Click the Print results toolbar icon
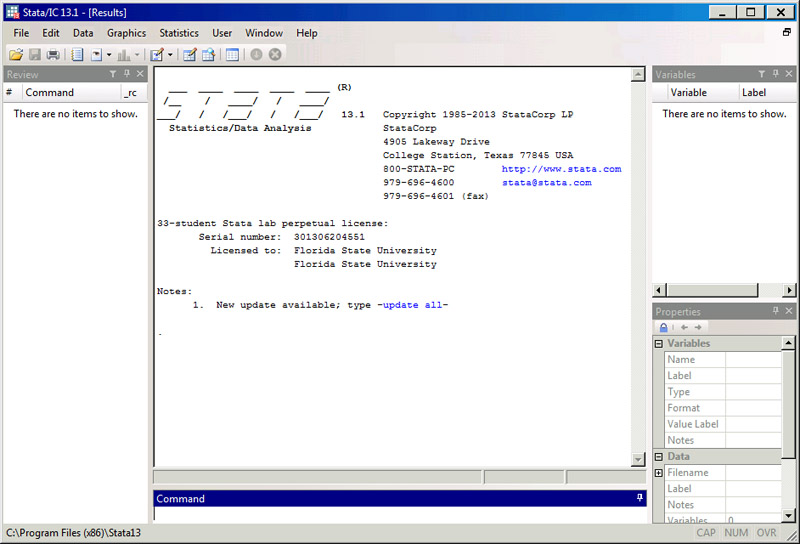The width and height of the screenshot is (800, 544). pos(53,54)
